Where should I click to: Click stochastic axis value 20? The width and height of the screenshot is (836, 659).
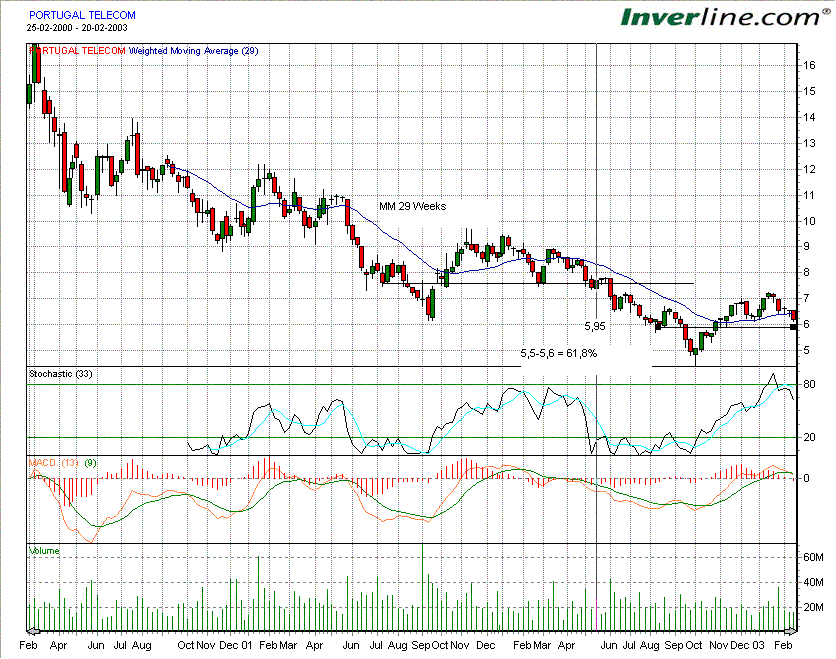(x=809, y=437)
